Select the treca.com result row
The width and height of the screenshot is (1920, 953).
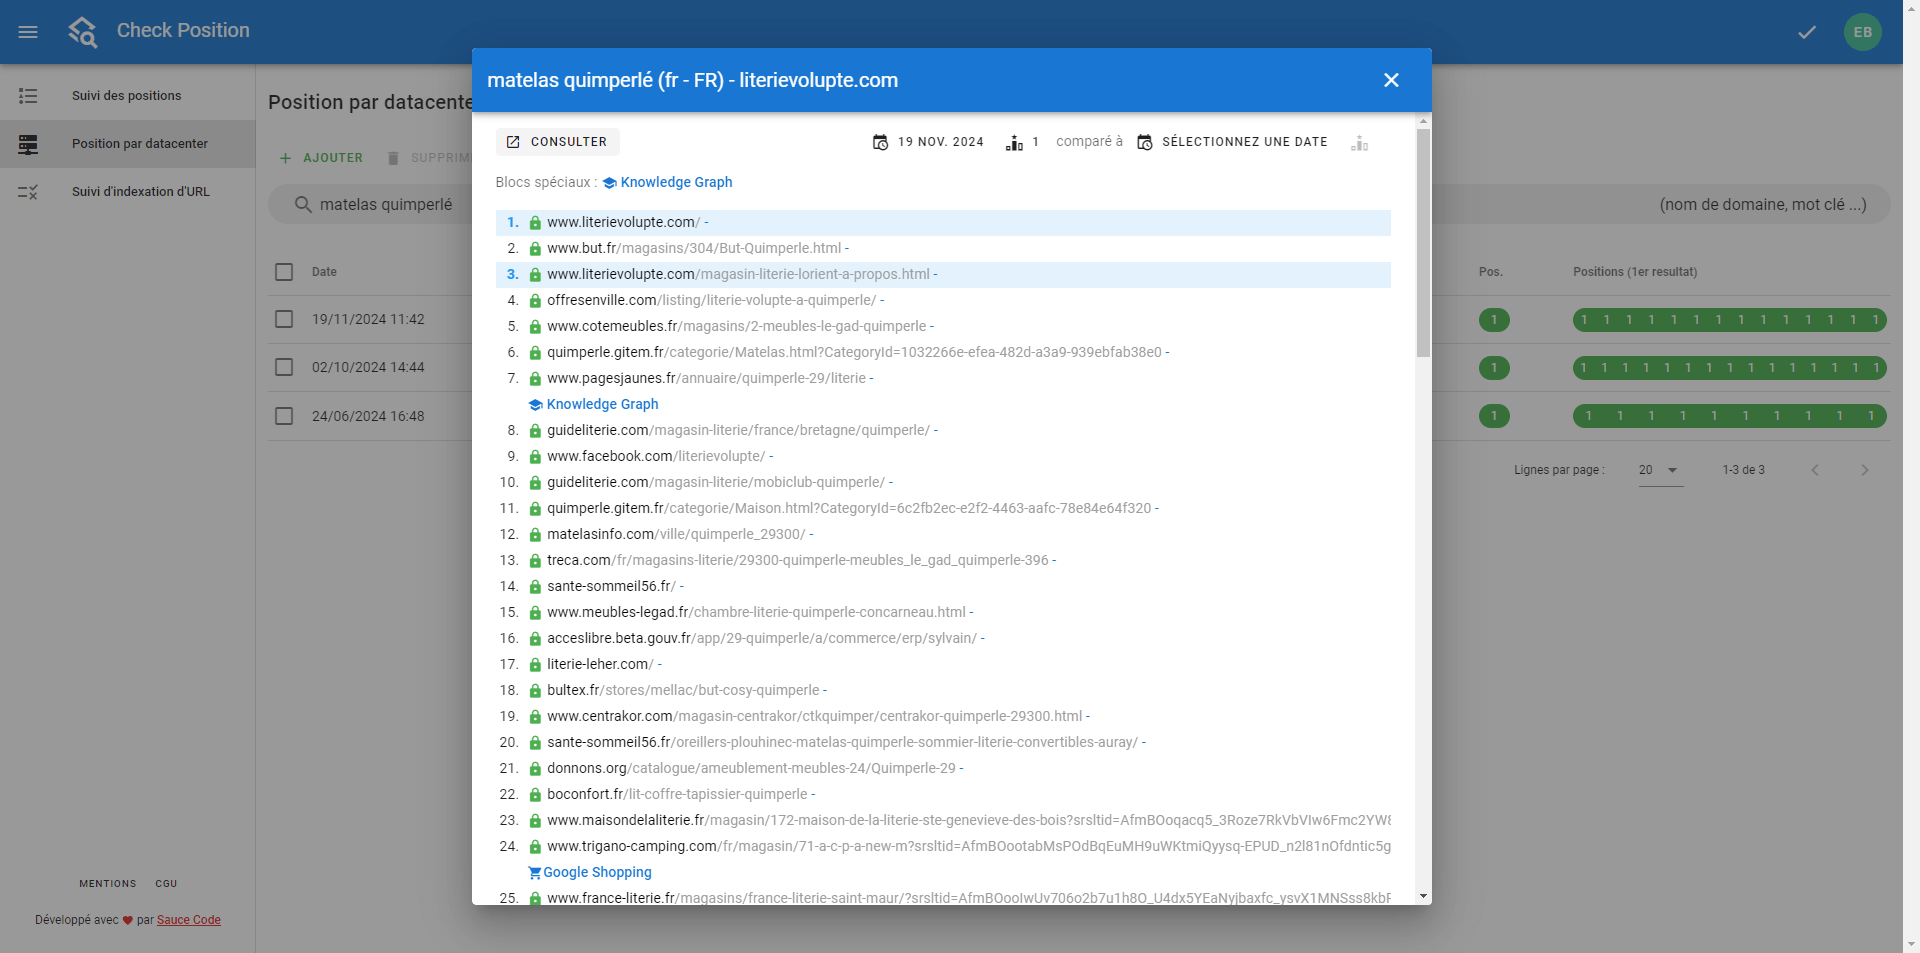point(943,561)
